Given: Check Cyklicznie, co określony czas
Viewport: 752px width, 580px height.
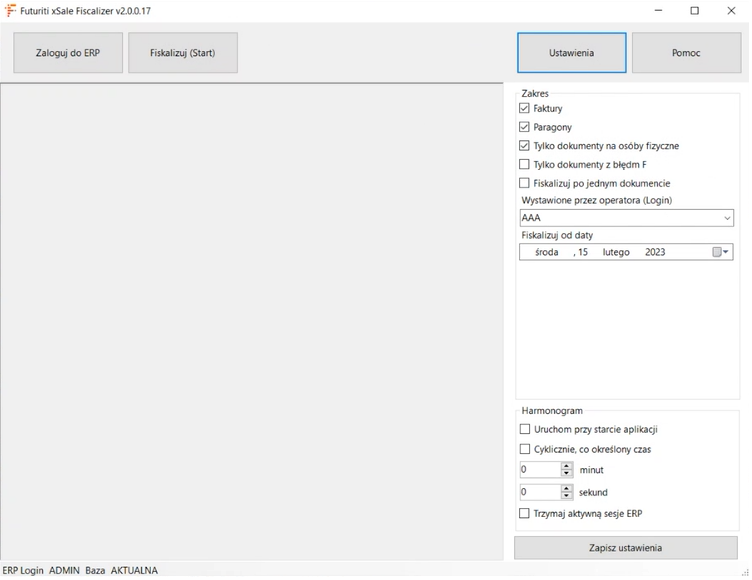Looking at the screenshot, I should pyautogui.click(x=524, y=449).
